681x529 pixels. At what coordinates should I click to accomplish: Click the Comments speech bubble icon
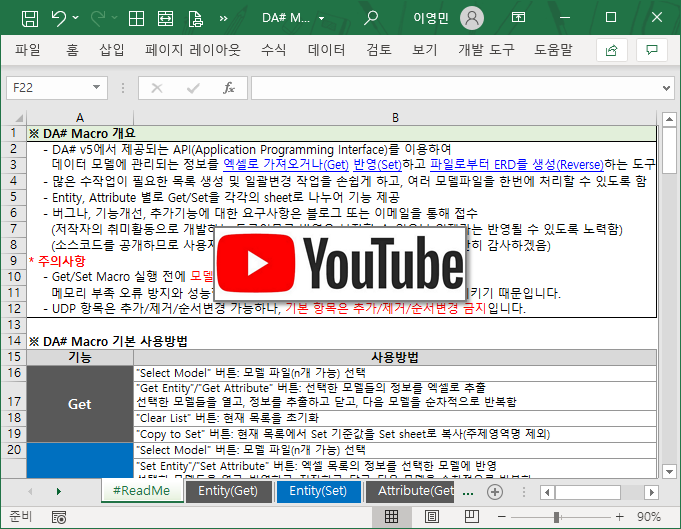pos(651,50)
